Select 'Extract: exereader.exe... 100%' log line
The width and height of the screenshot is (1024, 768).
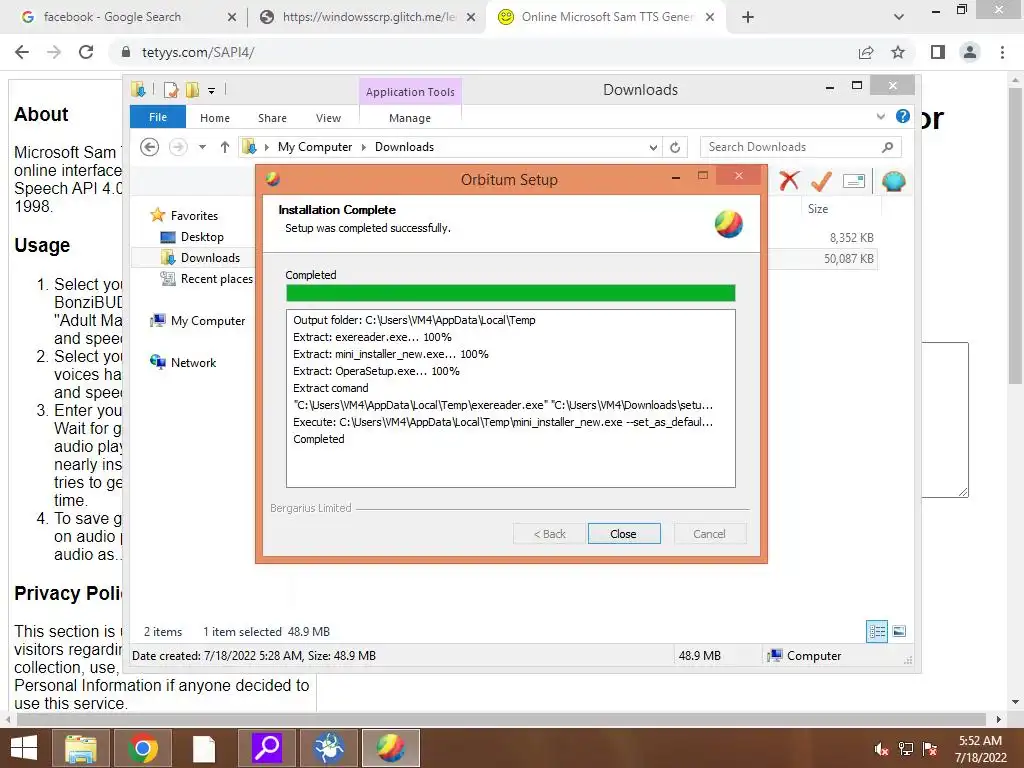pos(372,337)
